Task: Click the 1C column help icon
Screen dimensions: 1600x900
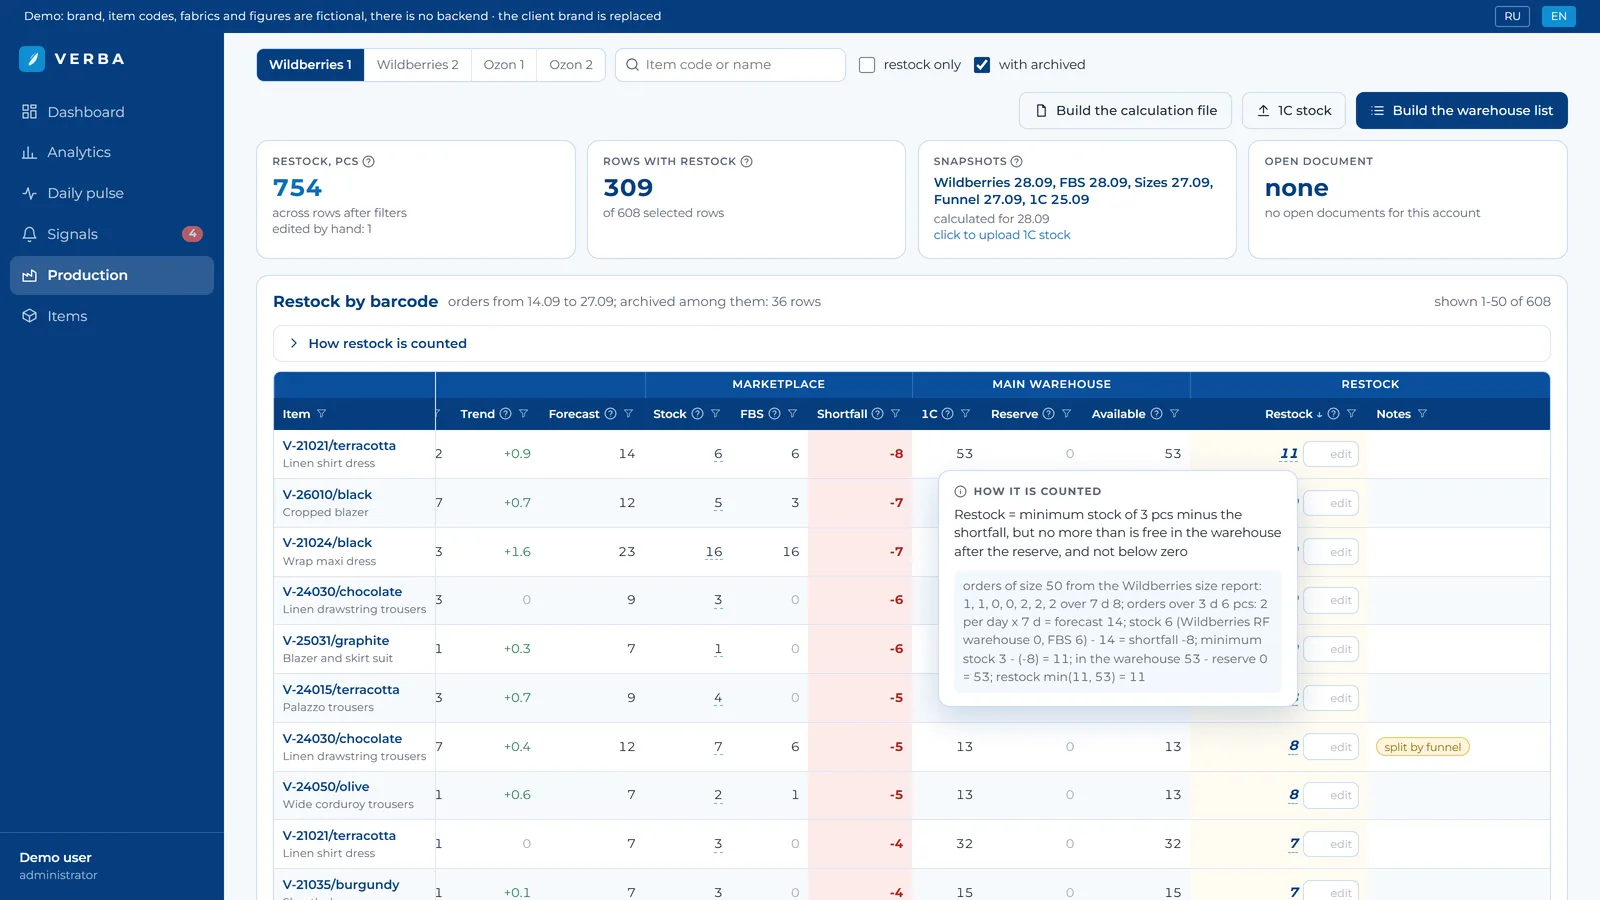Action: tap(947, 414)
